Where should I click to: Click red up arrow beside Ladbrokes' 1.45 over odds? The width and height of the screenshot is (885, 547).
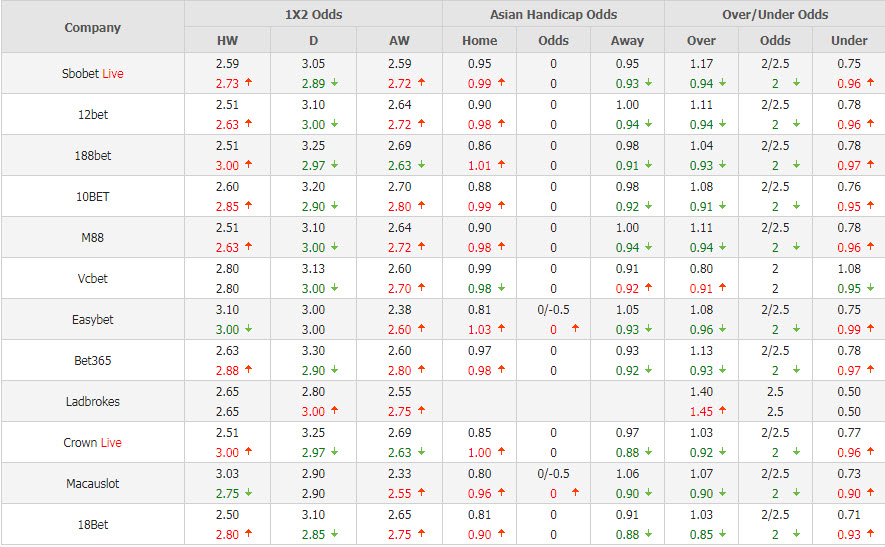(x=724, y=412)
